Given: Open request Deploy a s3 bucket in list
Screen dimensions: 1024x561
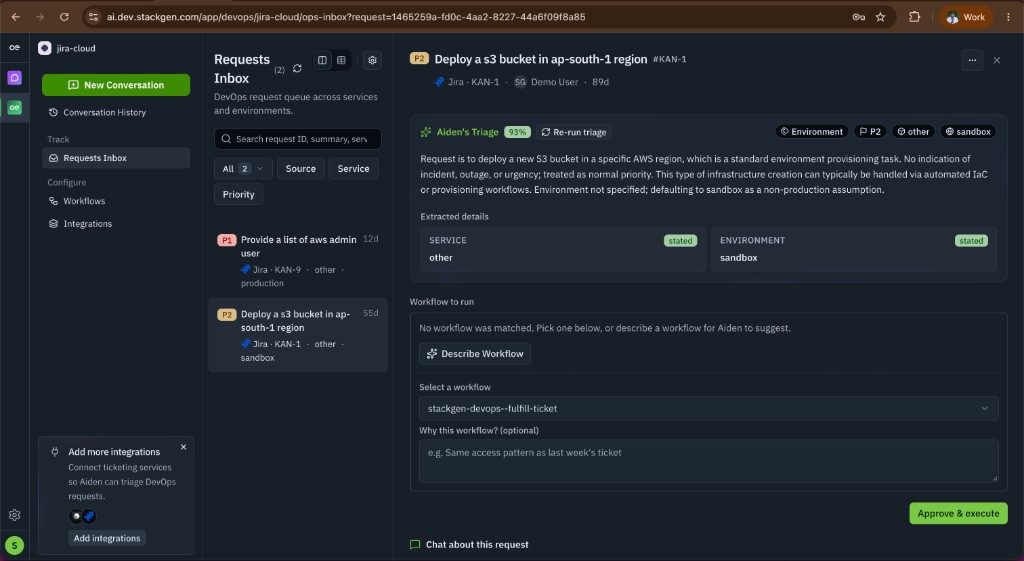Looking at the screenshot, I should [x=298, y=335].
